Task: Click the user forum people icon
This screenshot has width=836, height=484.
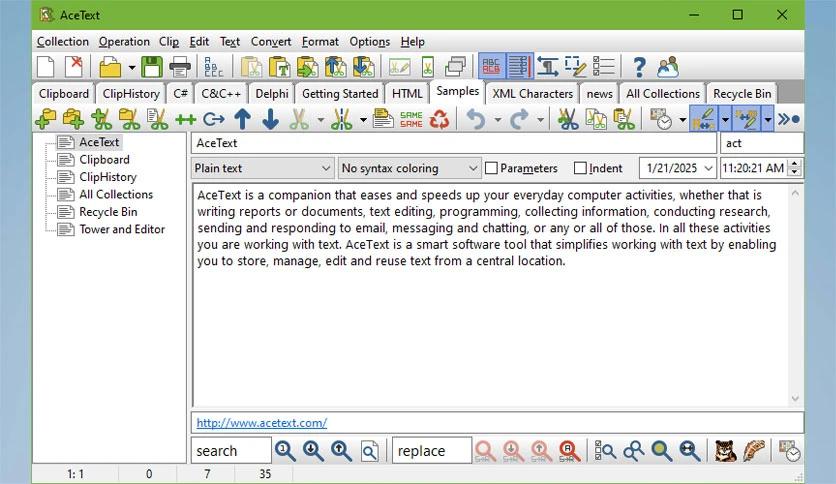Action: click(x=668, y=67)
